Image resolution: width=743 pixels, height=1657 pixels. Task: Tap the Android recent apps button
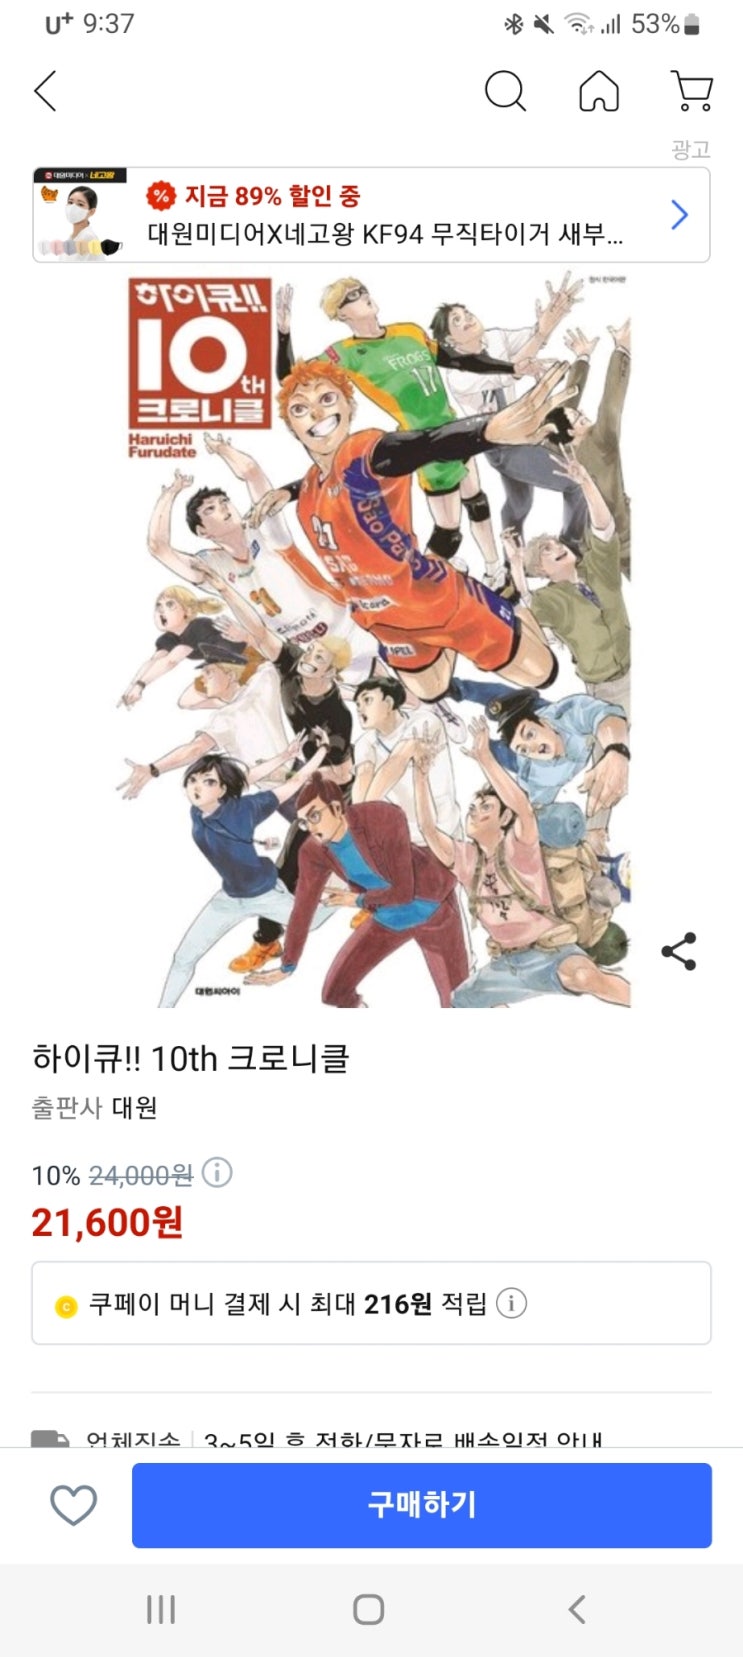click(161, 1609)
